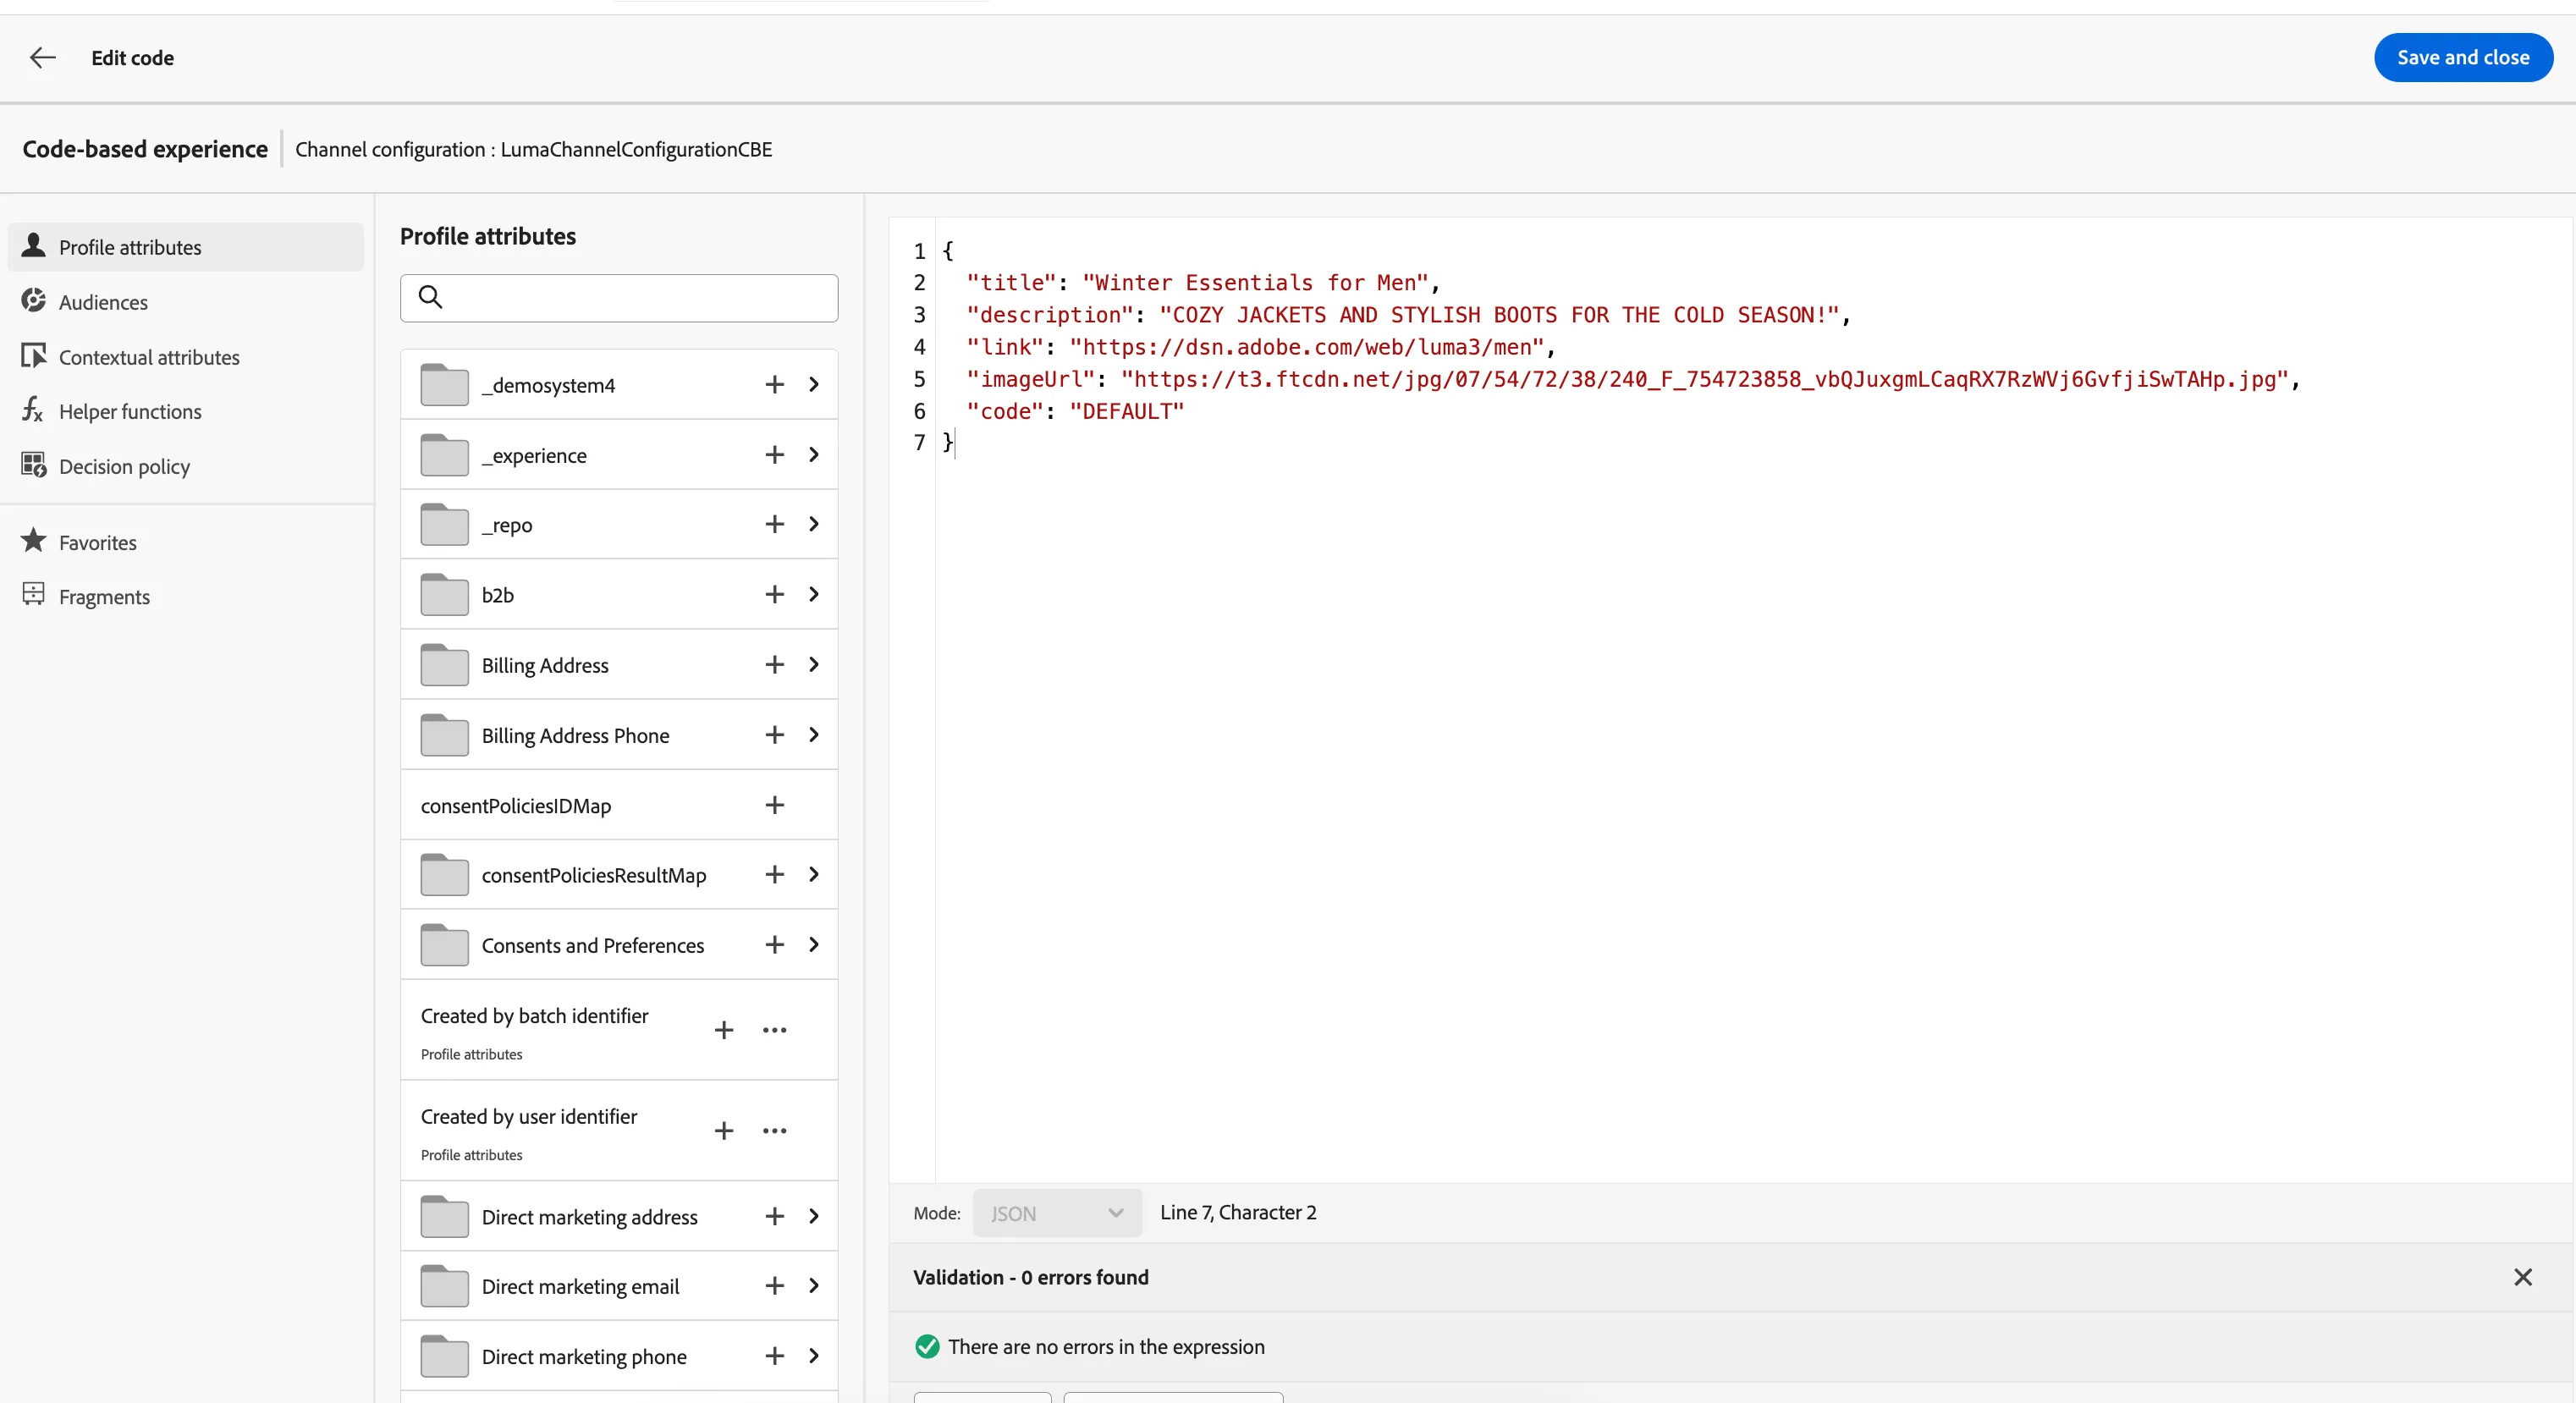This screenshot has width=2576, height=1403.
Task: Select Decision policy in the sidebar
Action: click(x=186, y=466)
